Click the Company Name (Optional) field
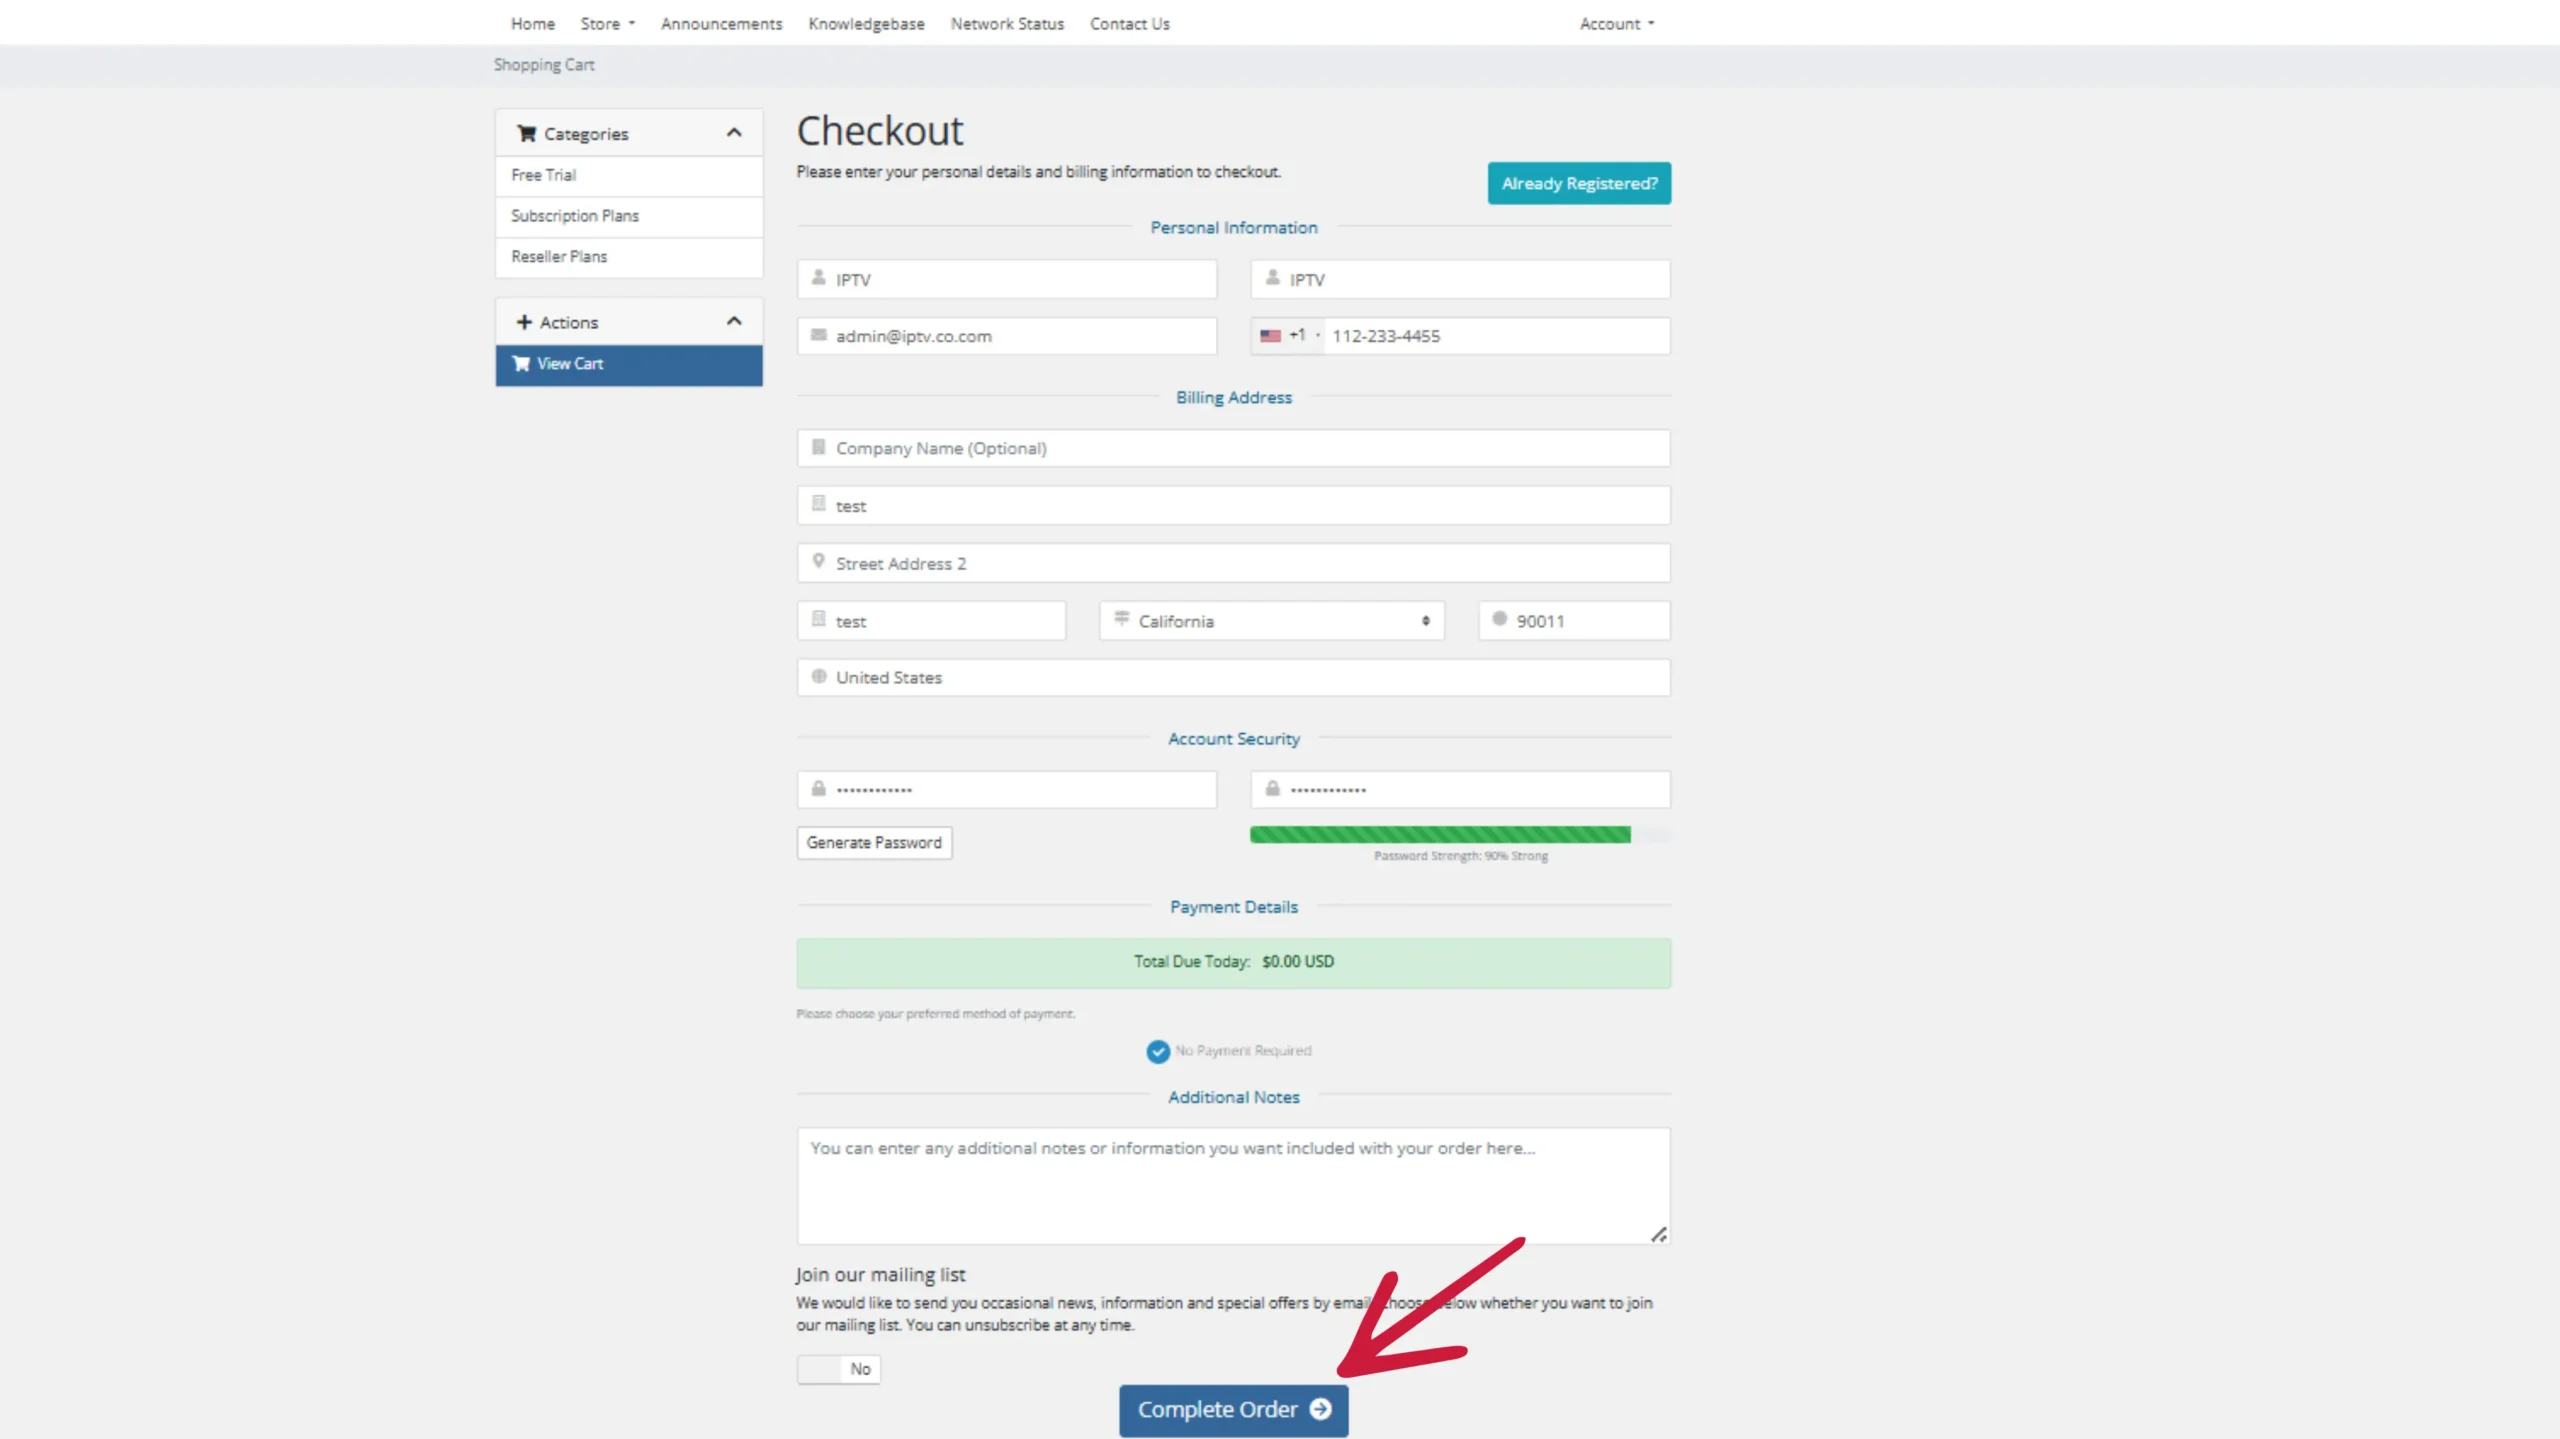The height and width of the screenshot is (1439, 2560). pyautogui.click(x=1233, y=448)
